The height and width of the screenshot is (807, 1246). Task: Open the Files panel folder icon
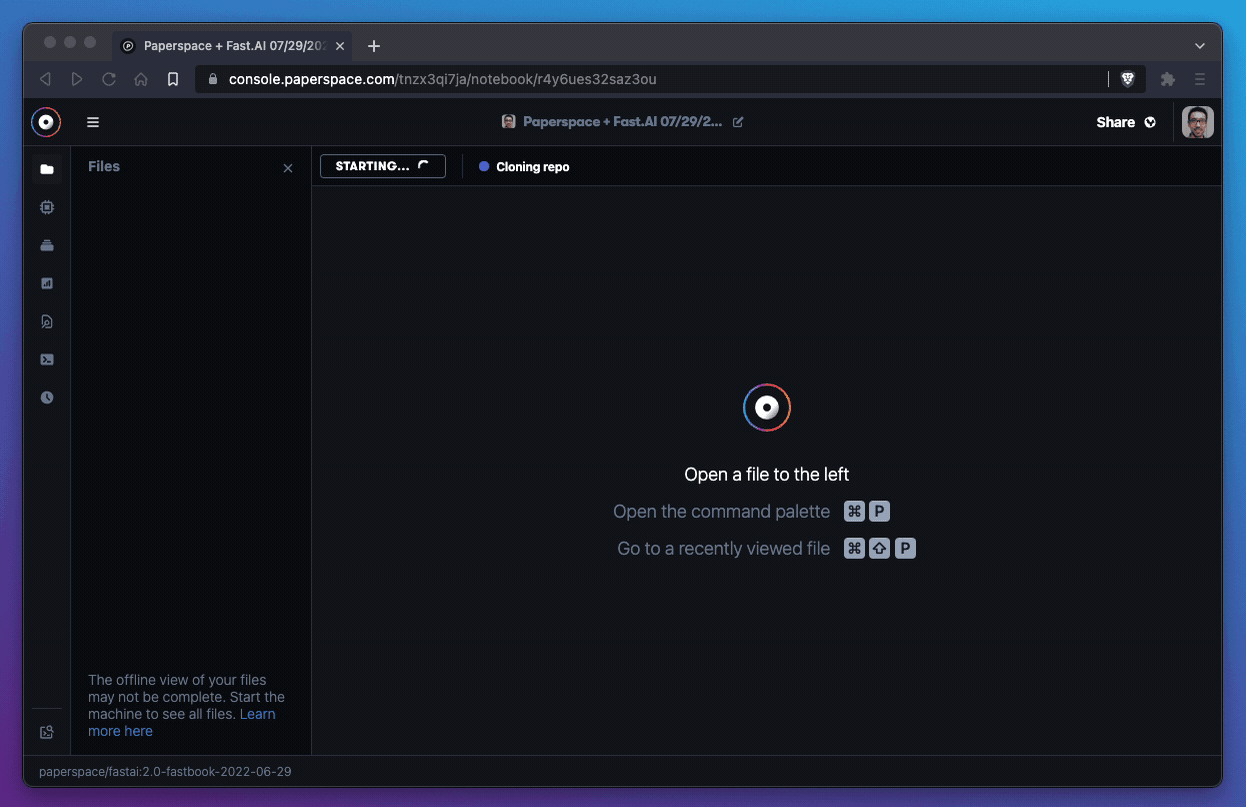coord(47,169)
